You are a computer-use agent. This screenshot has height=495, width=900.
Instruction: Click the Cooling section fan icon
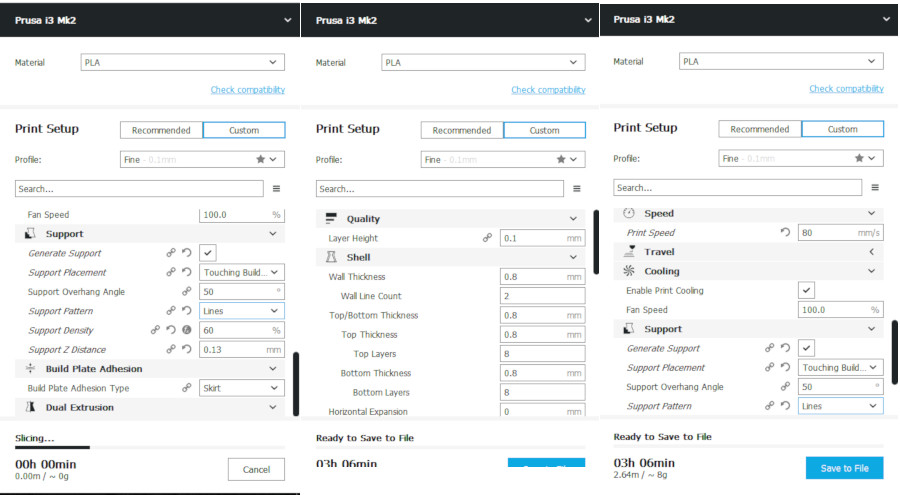629,271
